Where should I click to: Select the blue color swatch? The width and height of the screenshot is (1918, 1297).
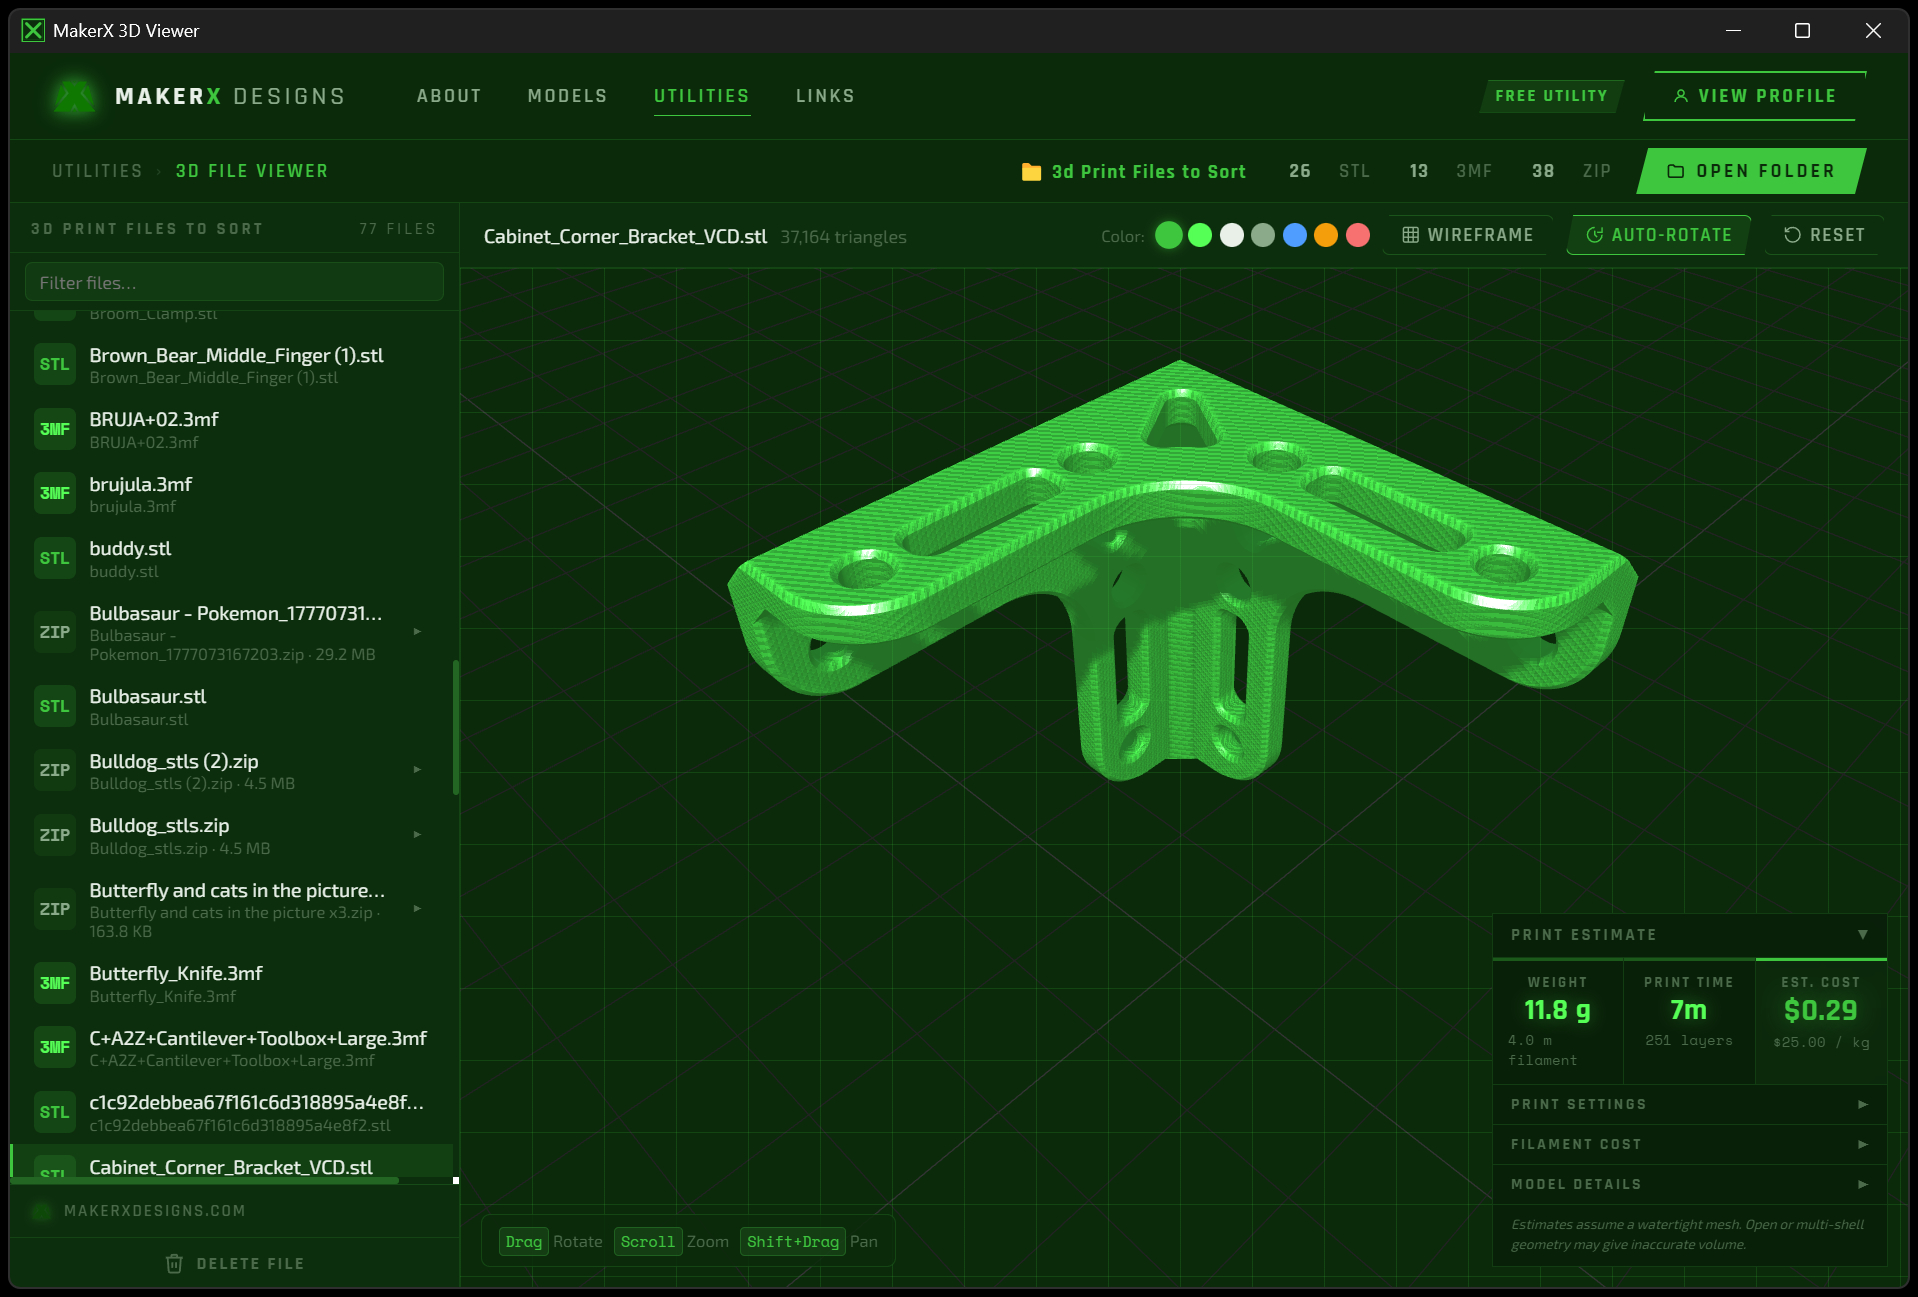point(1295,235)
